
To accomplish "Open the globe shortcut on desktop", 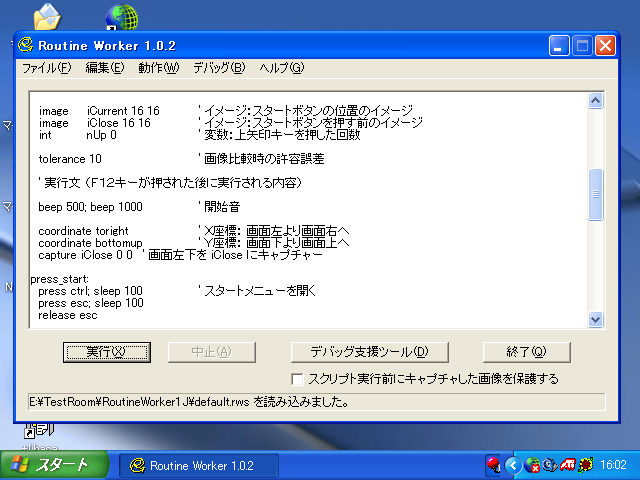I will click(122, 17).
